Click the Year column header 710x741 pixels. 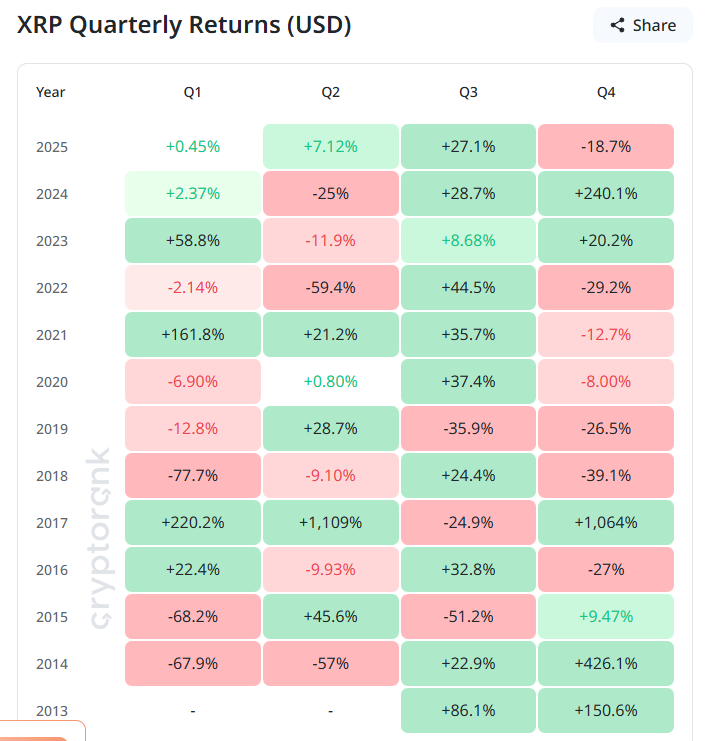pyautogui.click(x=50, y=92)
